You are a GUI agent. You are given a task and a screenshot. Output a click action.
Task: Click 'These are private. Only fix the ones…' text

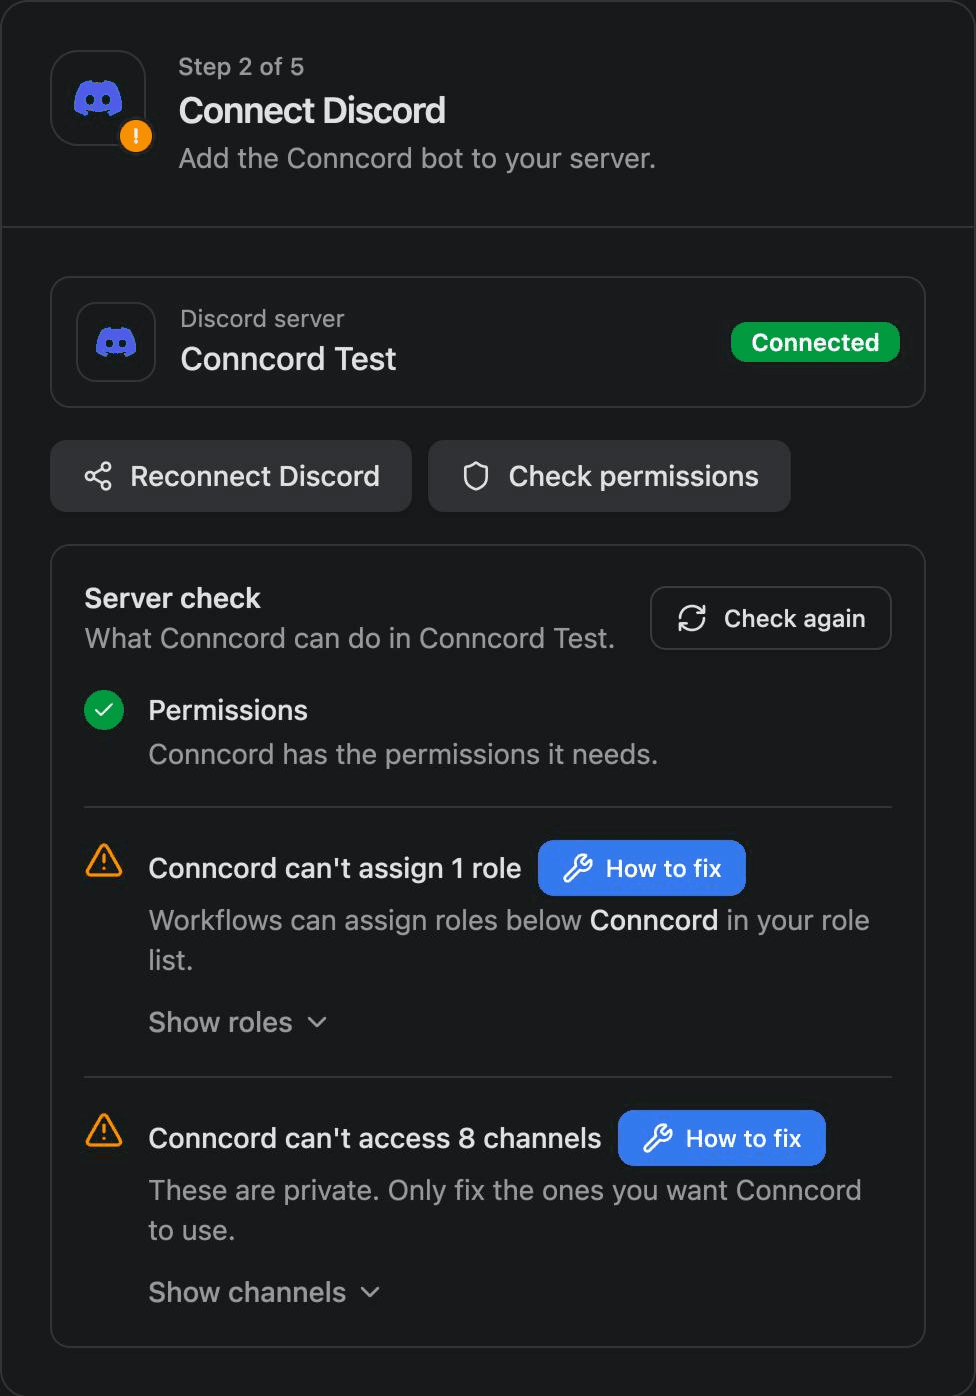click(505, 1210)
